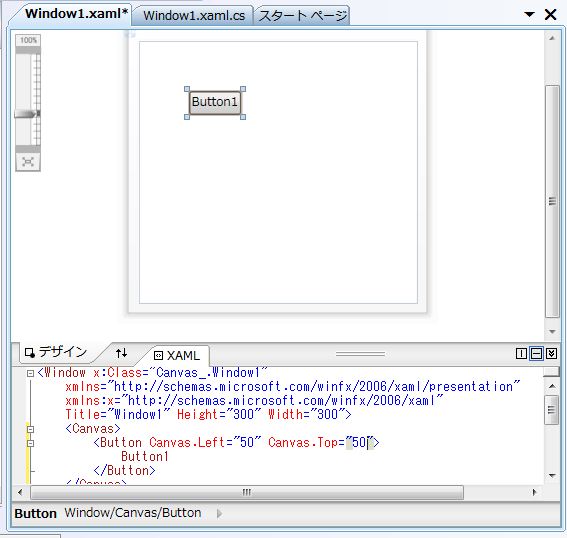
Task: Click the Canvas.Left="50" attribute
Action: pos(205,443)
